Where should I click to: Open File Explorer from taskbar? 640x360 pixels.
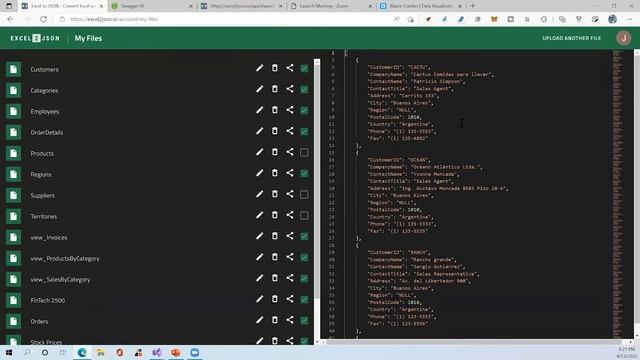point(100,353)
